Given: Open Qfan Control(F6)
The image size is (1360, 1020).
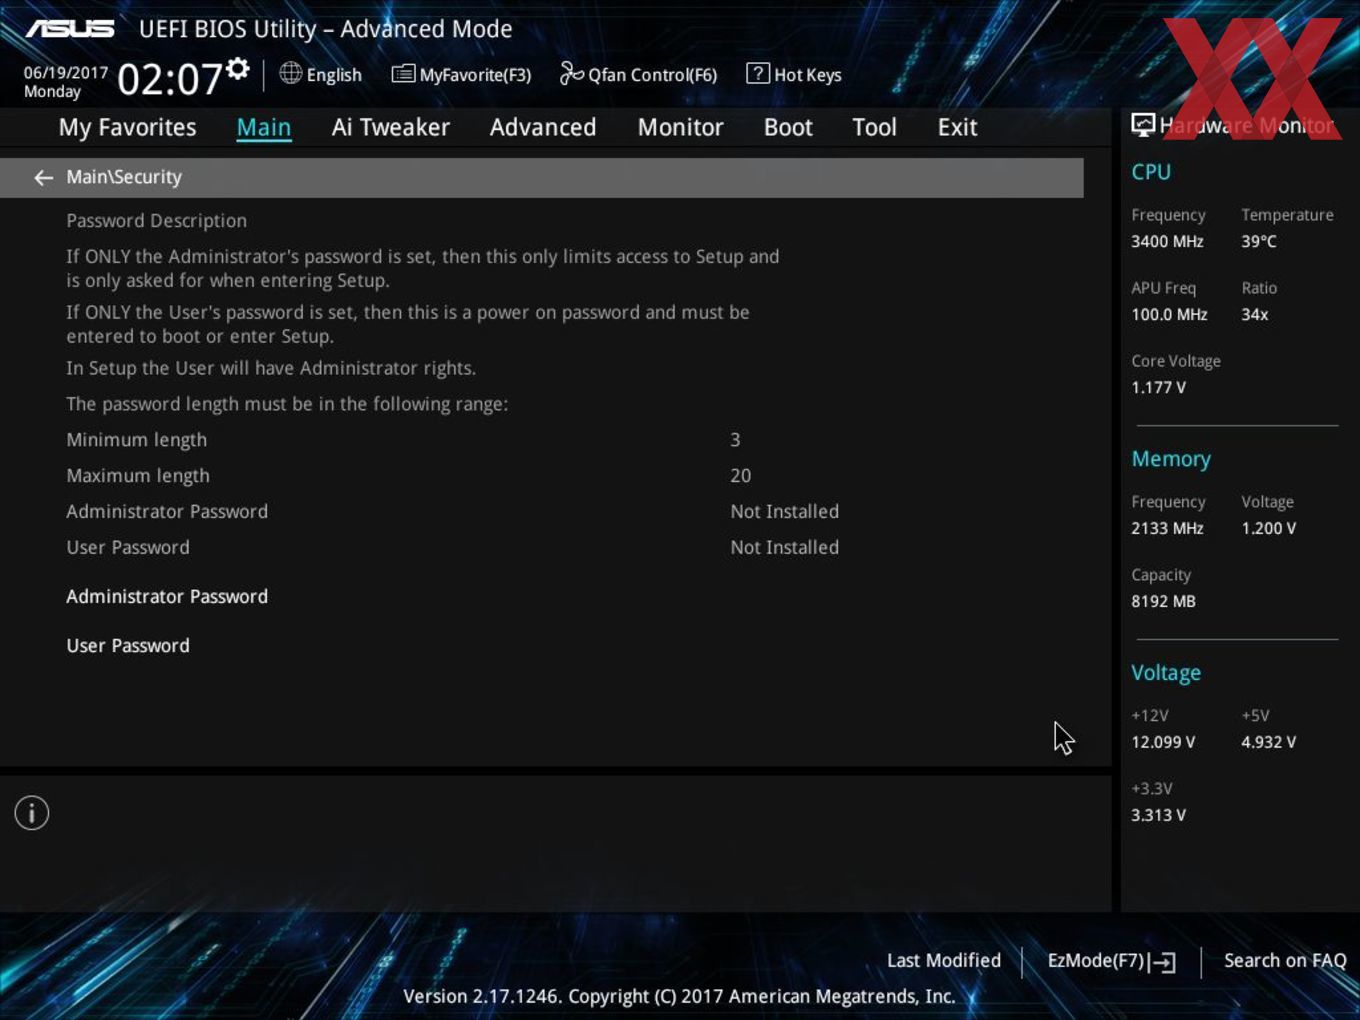Looking at the screenshot, I should [x=652, y=75].
